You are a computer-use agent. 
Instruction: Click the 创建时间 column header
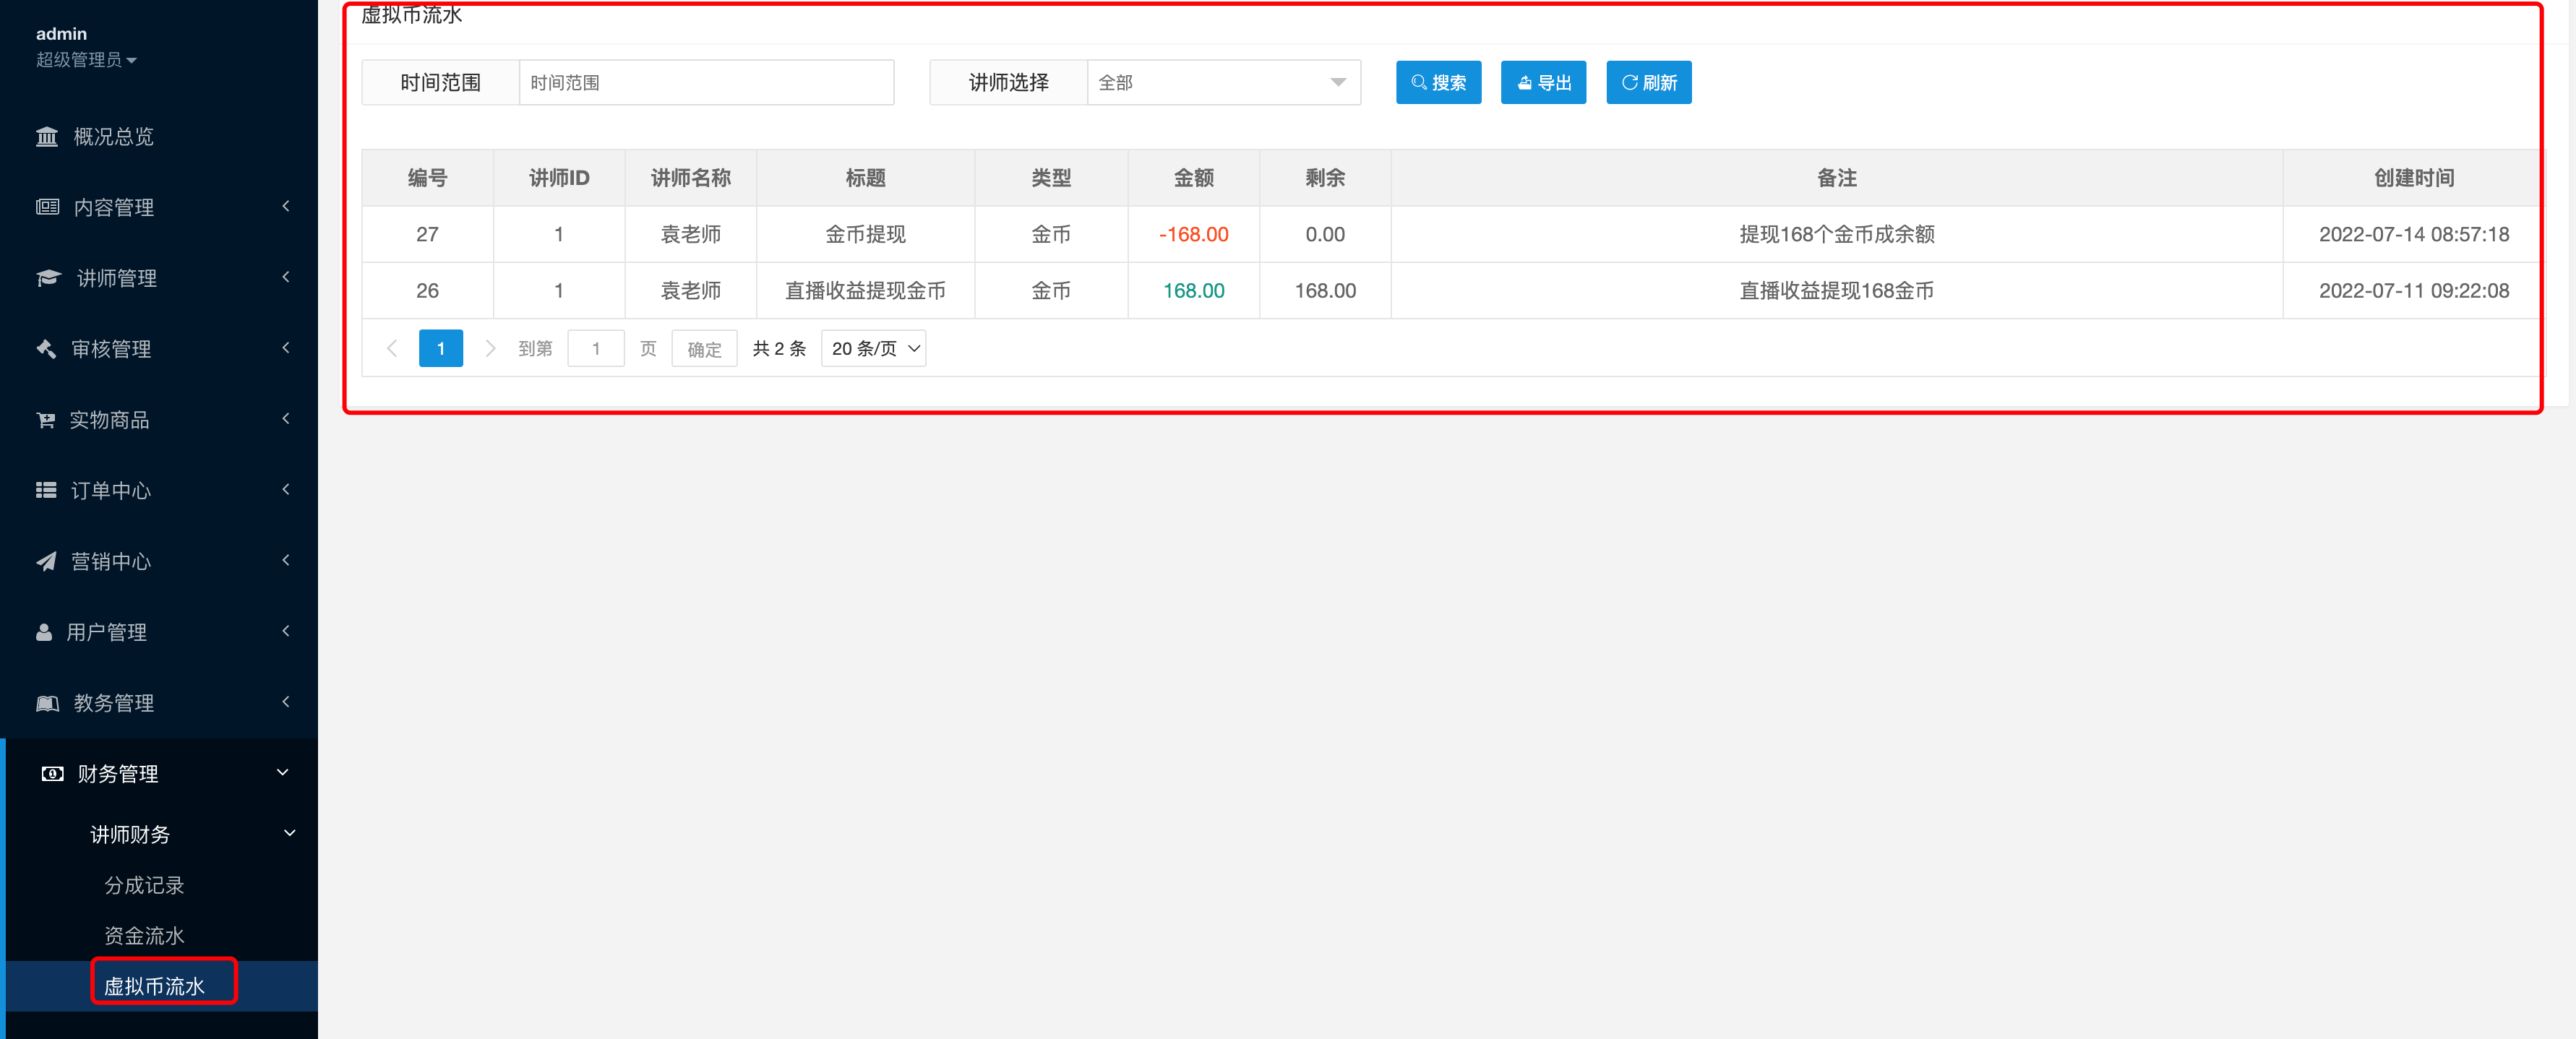pos(2414,178)
